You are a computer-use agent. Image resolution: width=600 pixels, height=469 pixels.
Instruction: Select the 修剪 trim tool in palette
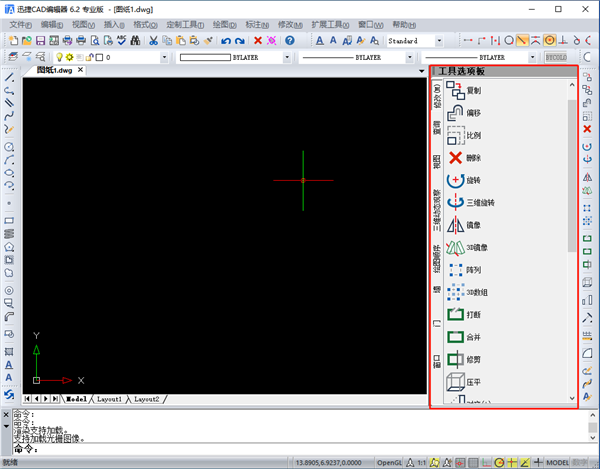pos(464,360)
